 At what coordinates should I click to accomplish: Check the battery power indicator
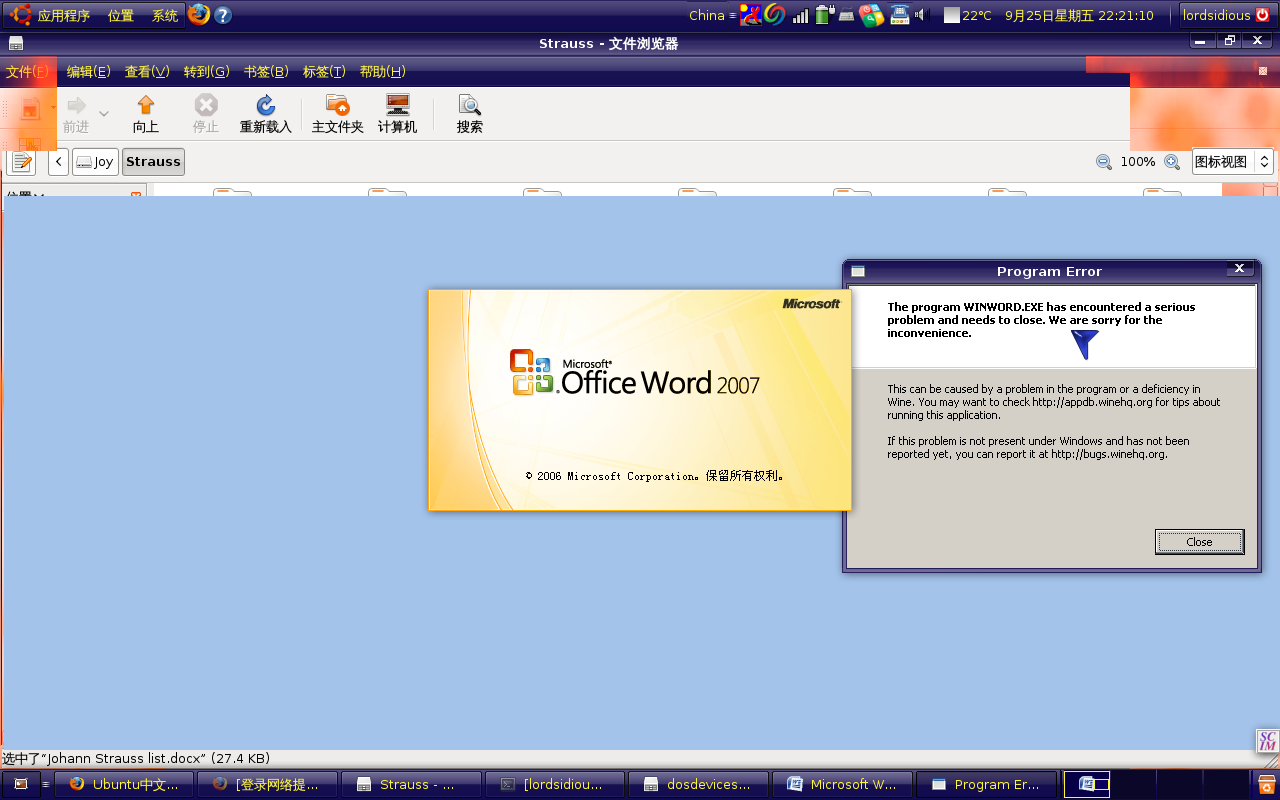point(824,15)
